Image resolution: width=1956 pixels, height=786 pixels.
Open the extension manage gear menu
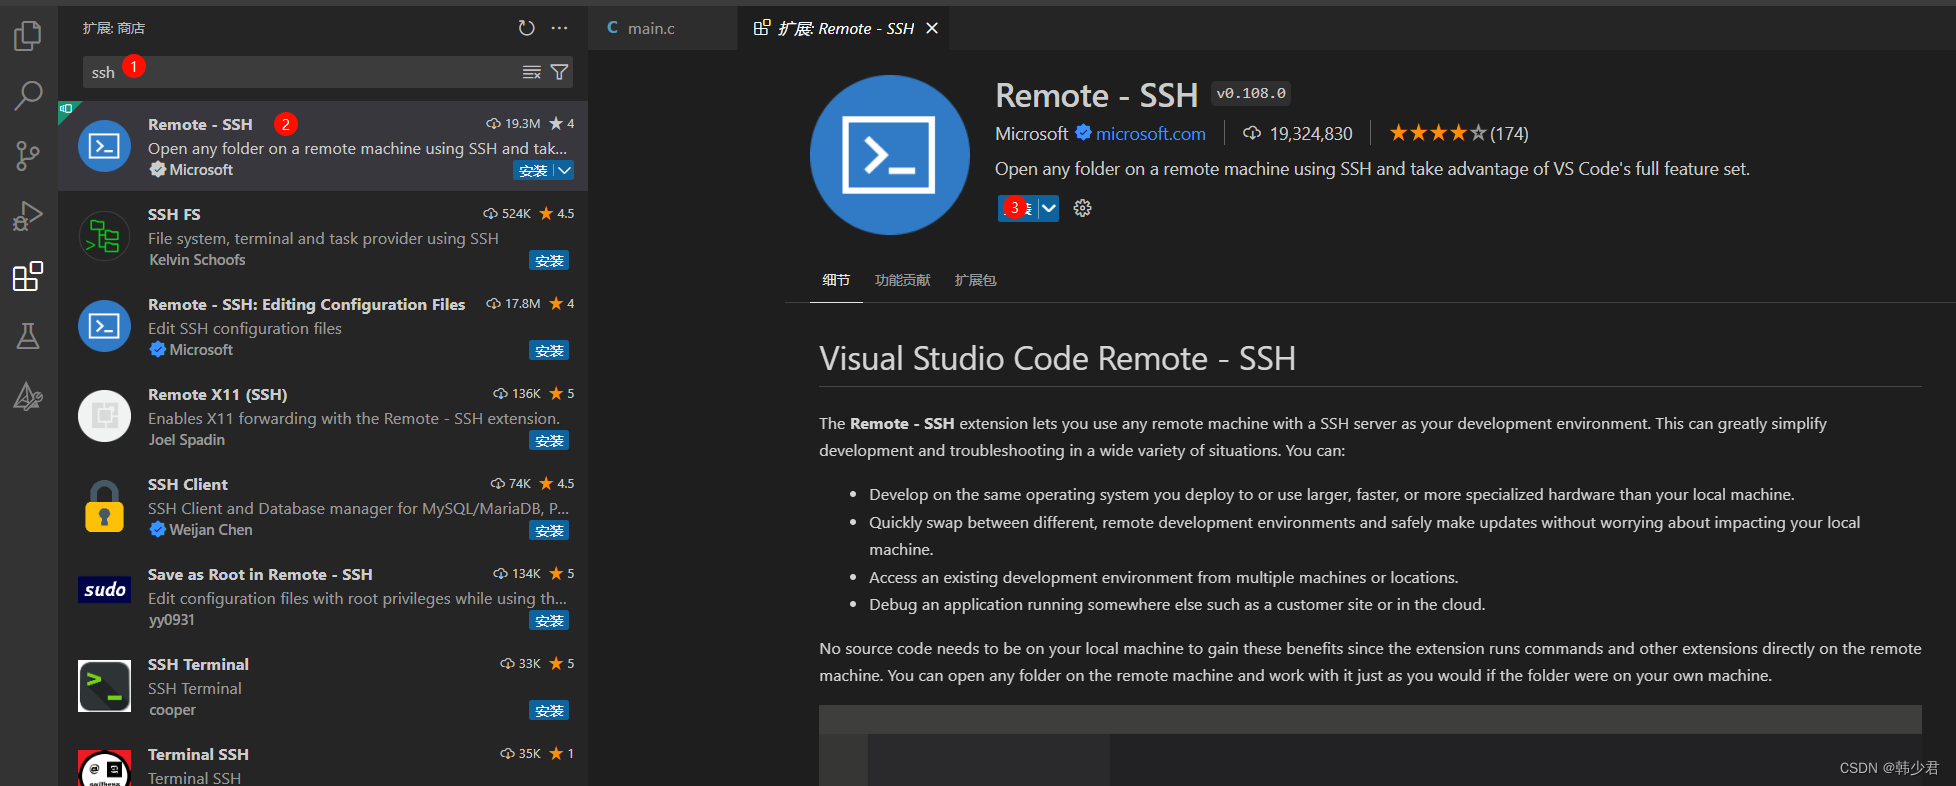coord(1082,208)
